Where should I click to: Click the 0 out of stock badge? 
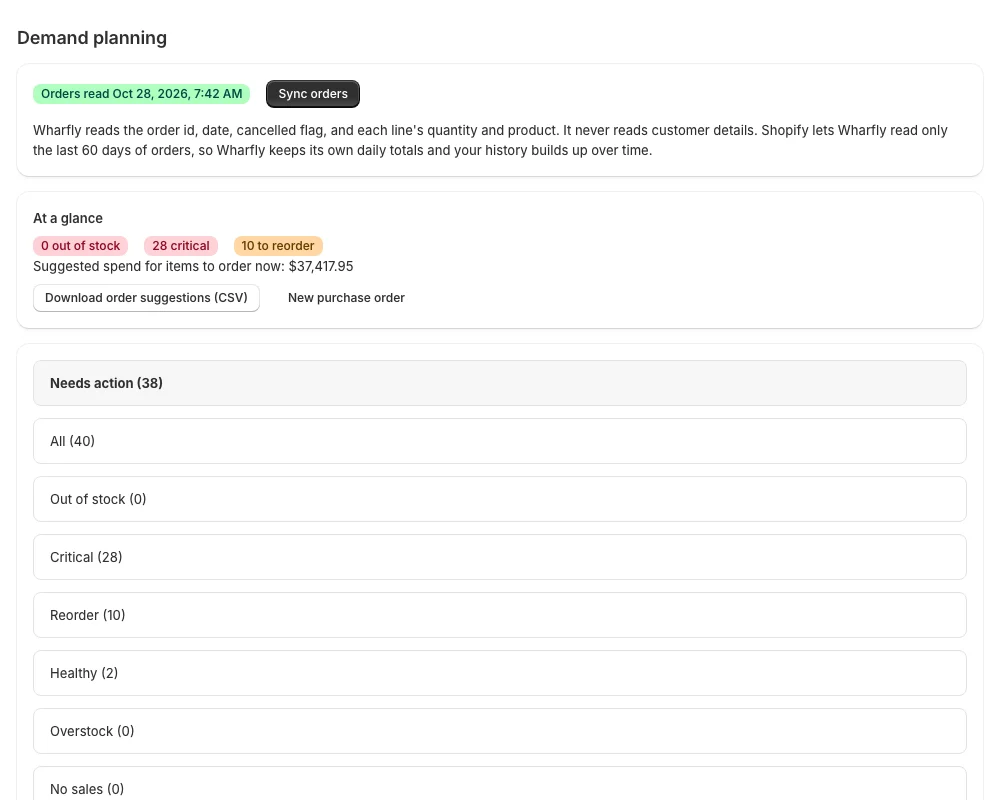click(80, 246)
